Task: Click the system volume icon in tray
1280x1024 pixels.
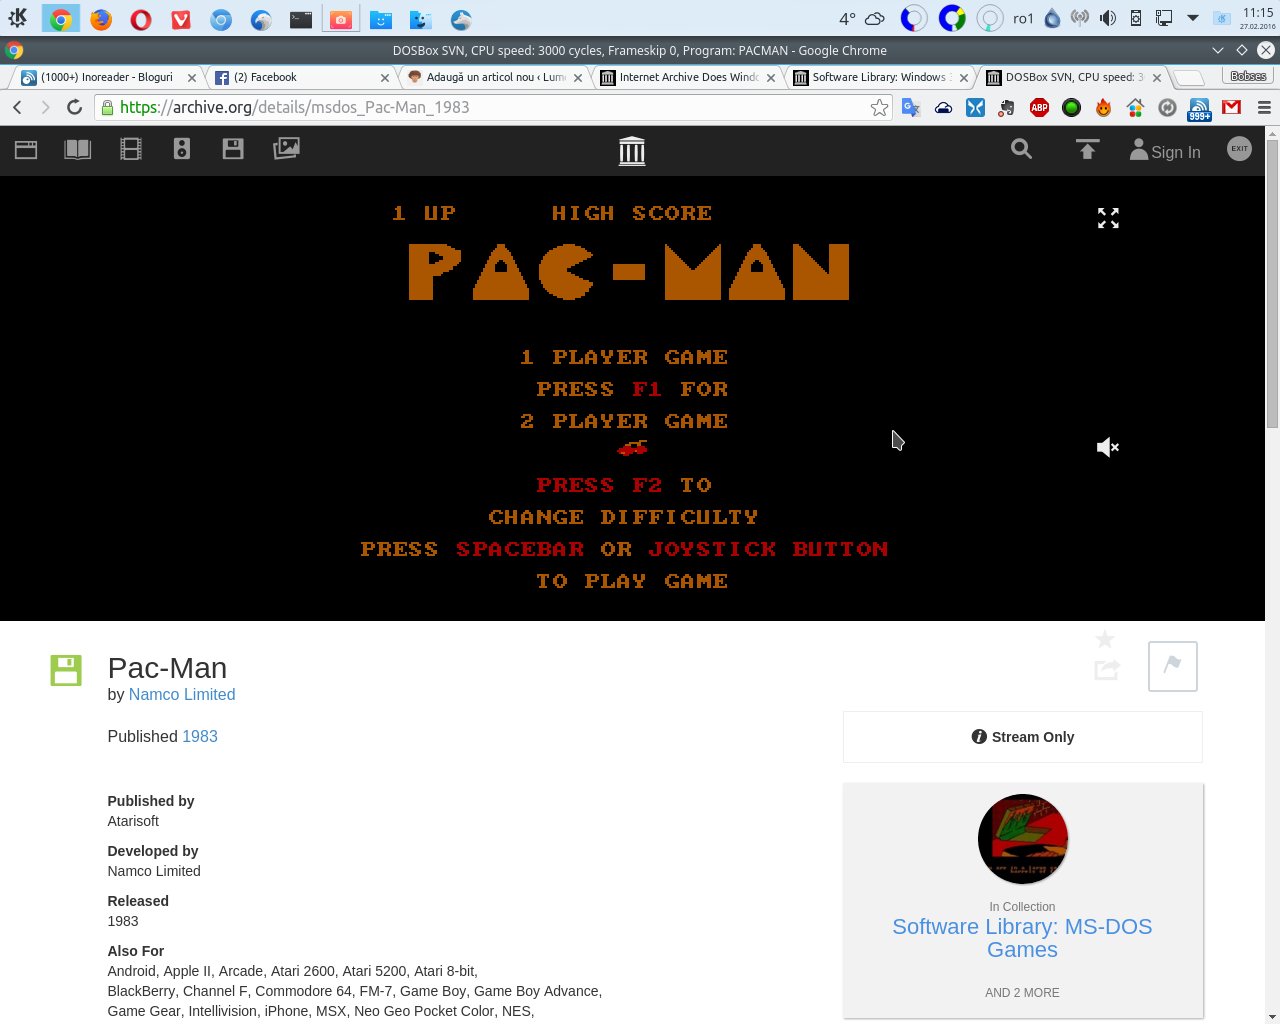Action: coord(1108,18)
